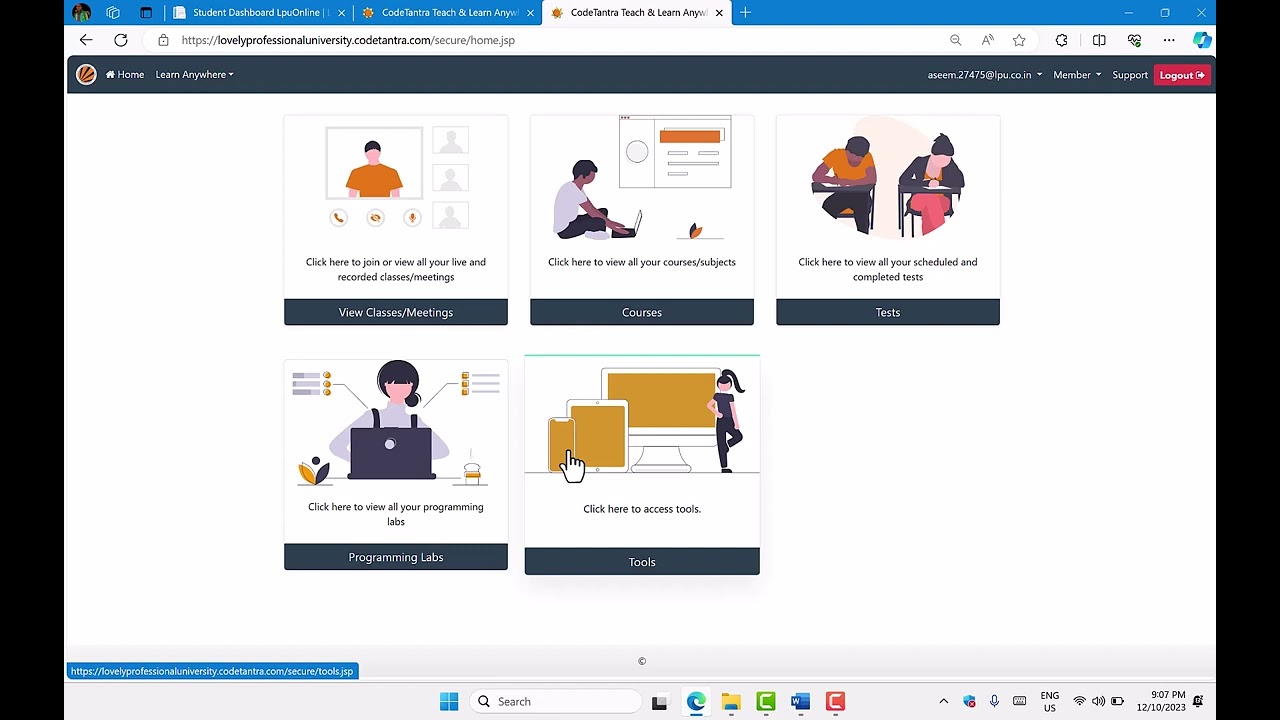Click the taskbar Search box
Viewport: 1280px width, 720px height.
556,702
